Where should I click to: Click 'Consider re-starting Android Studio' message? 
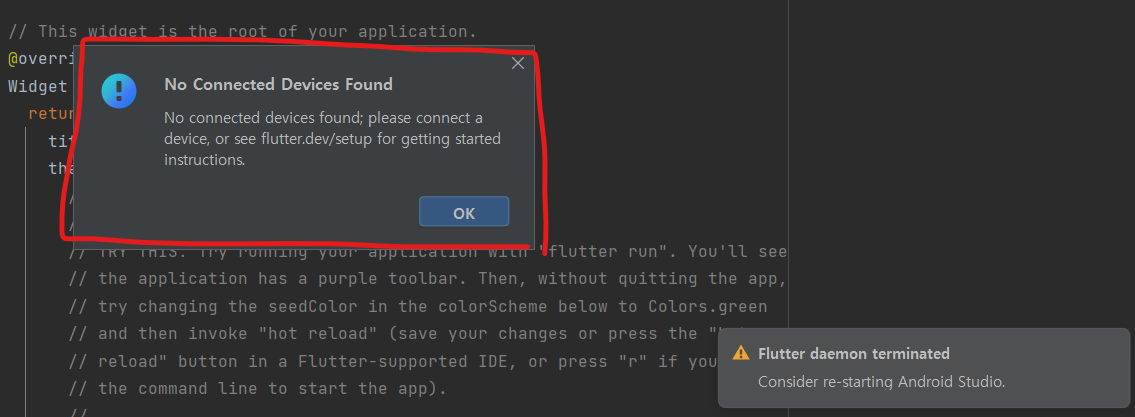pos(881,382)
